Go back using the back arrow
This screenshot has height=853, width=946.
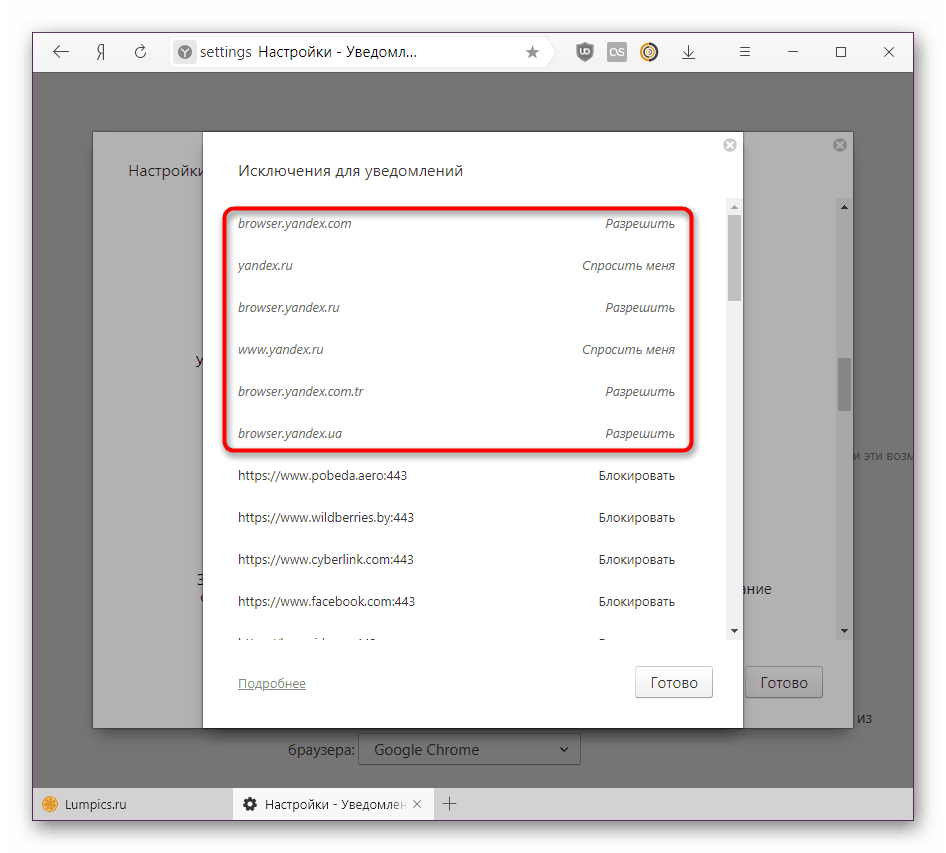click(x=61, y=52)
